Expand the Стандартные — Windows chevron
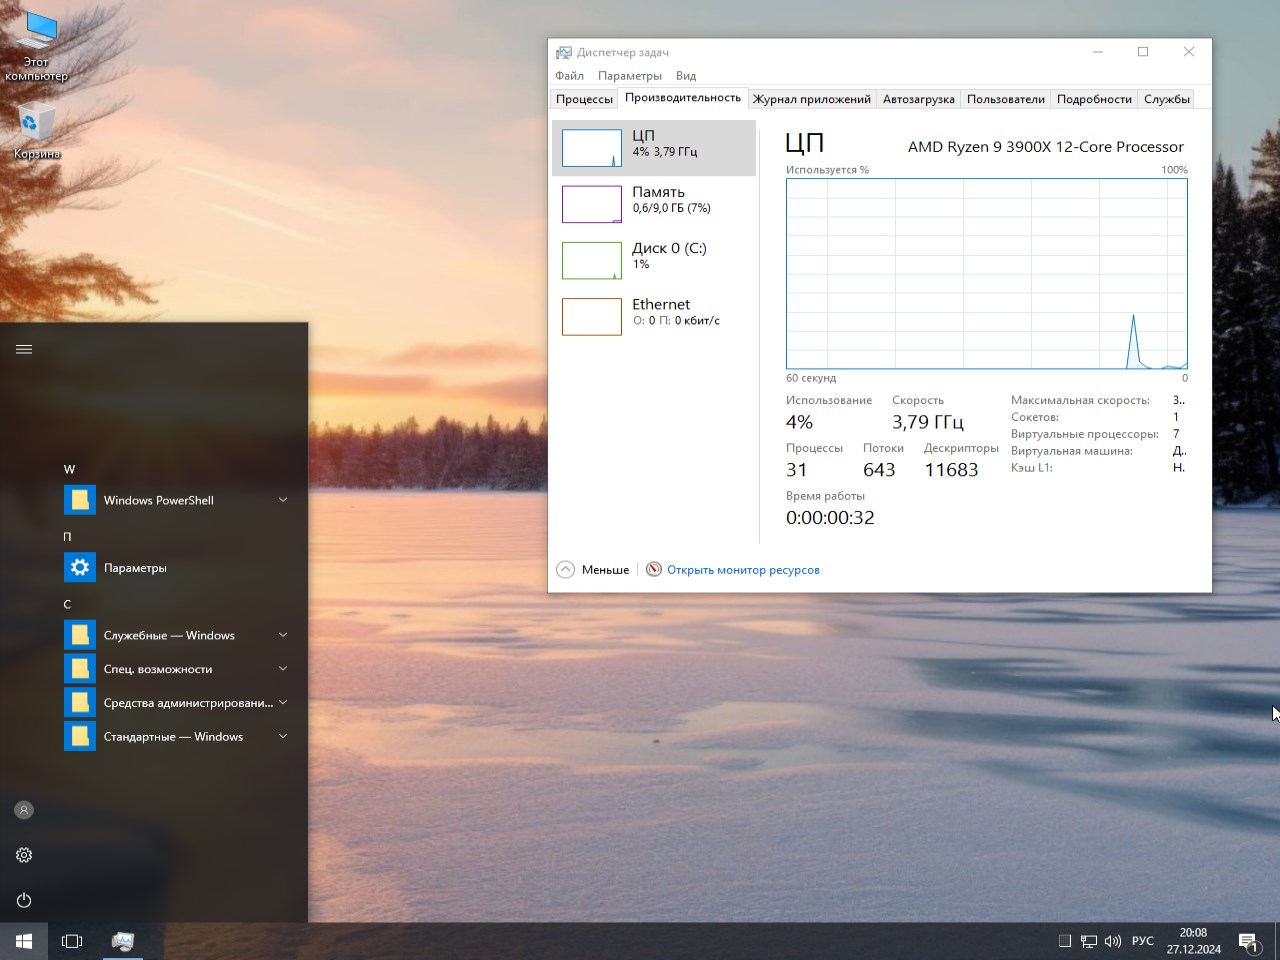This screenshot has width=1280, height=960. click(283, 736)
